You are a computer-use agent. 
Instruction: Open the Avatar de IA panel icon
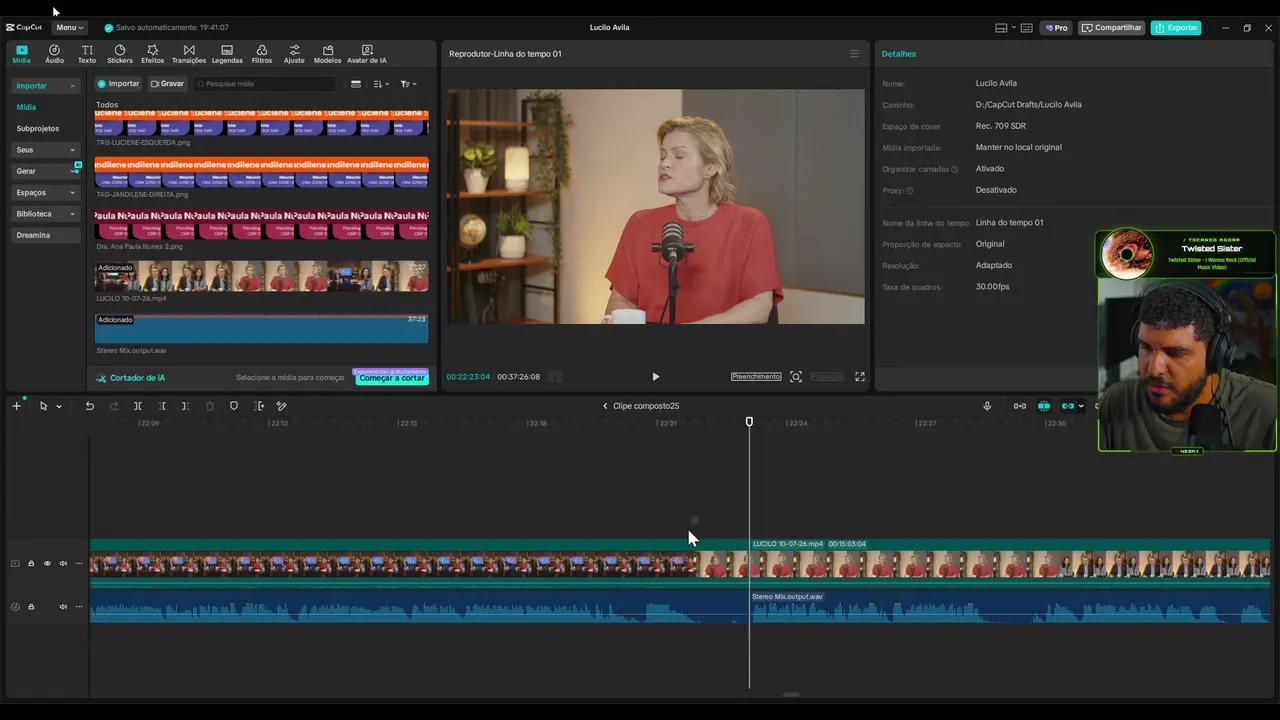[x=367, y=54]
